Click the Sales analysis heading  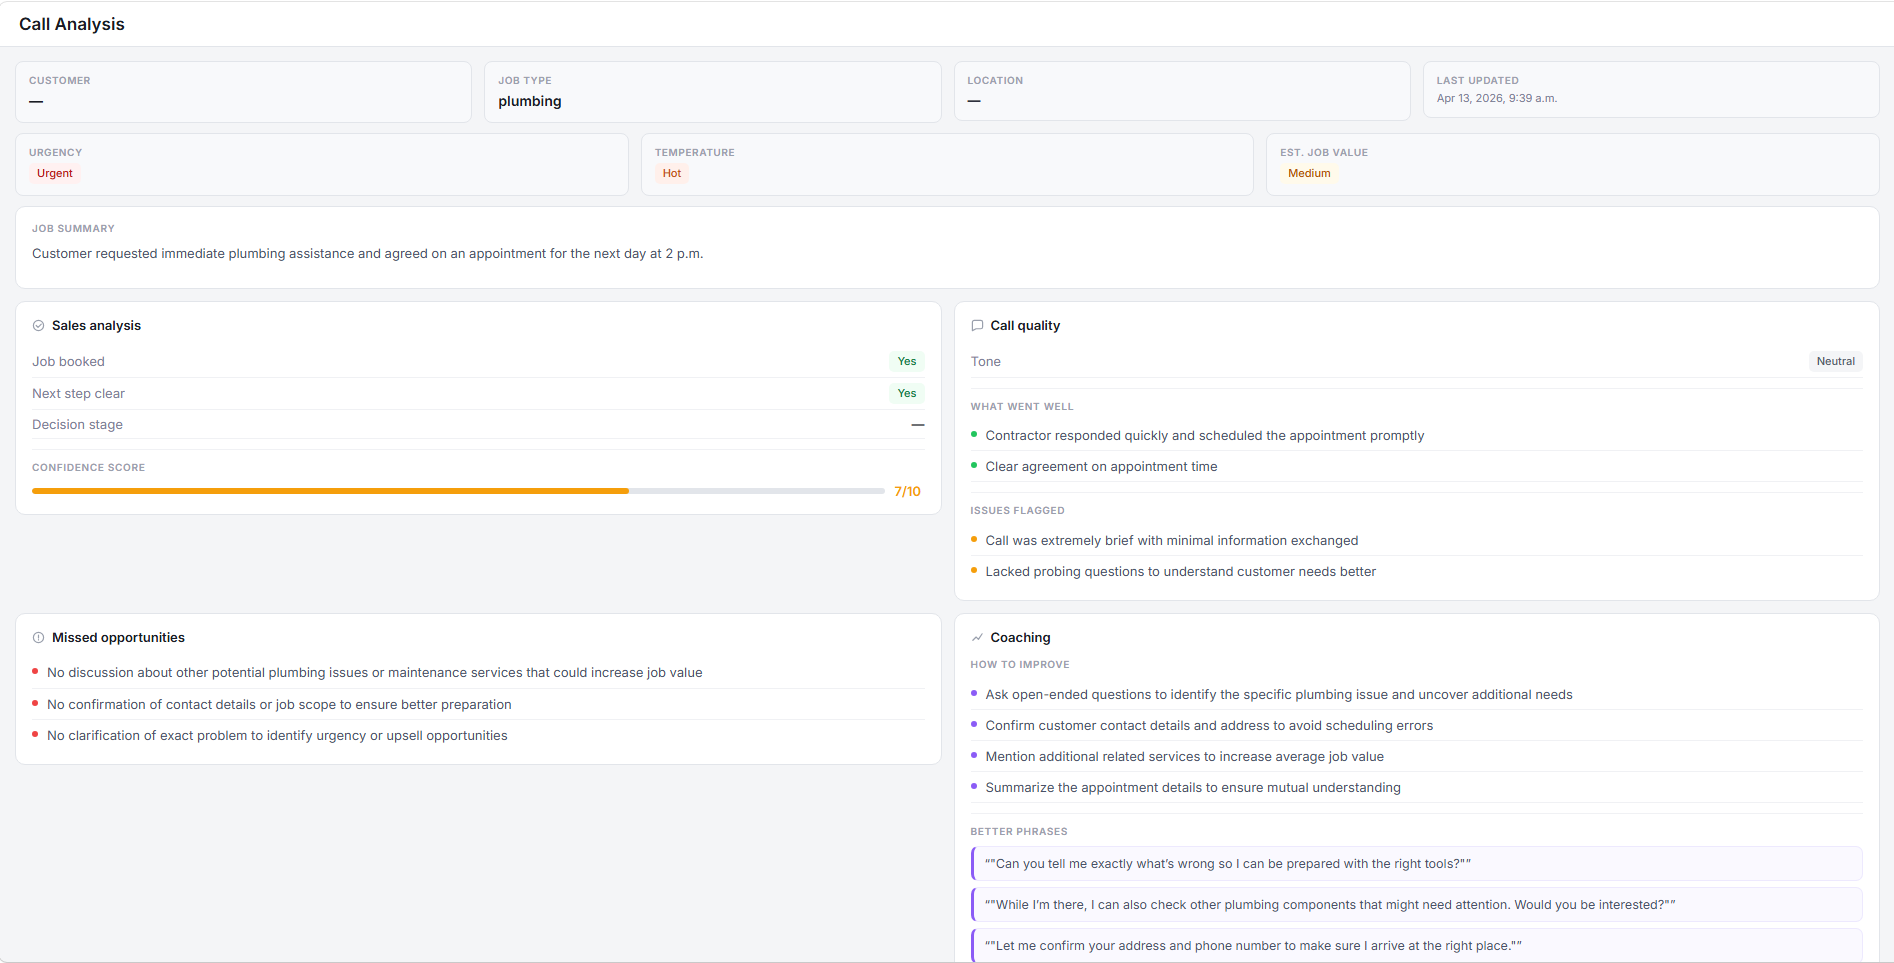click(x=96, y=326)
